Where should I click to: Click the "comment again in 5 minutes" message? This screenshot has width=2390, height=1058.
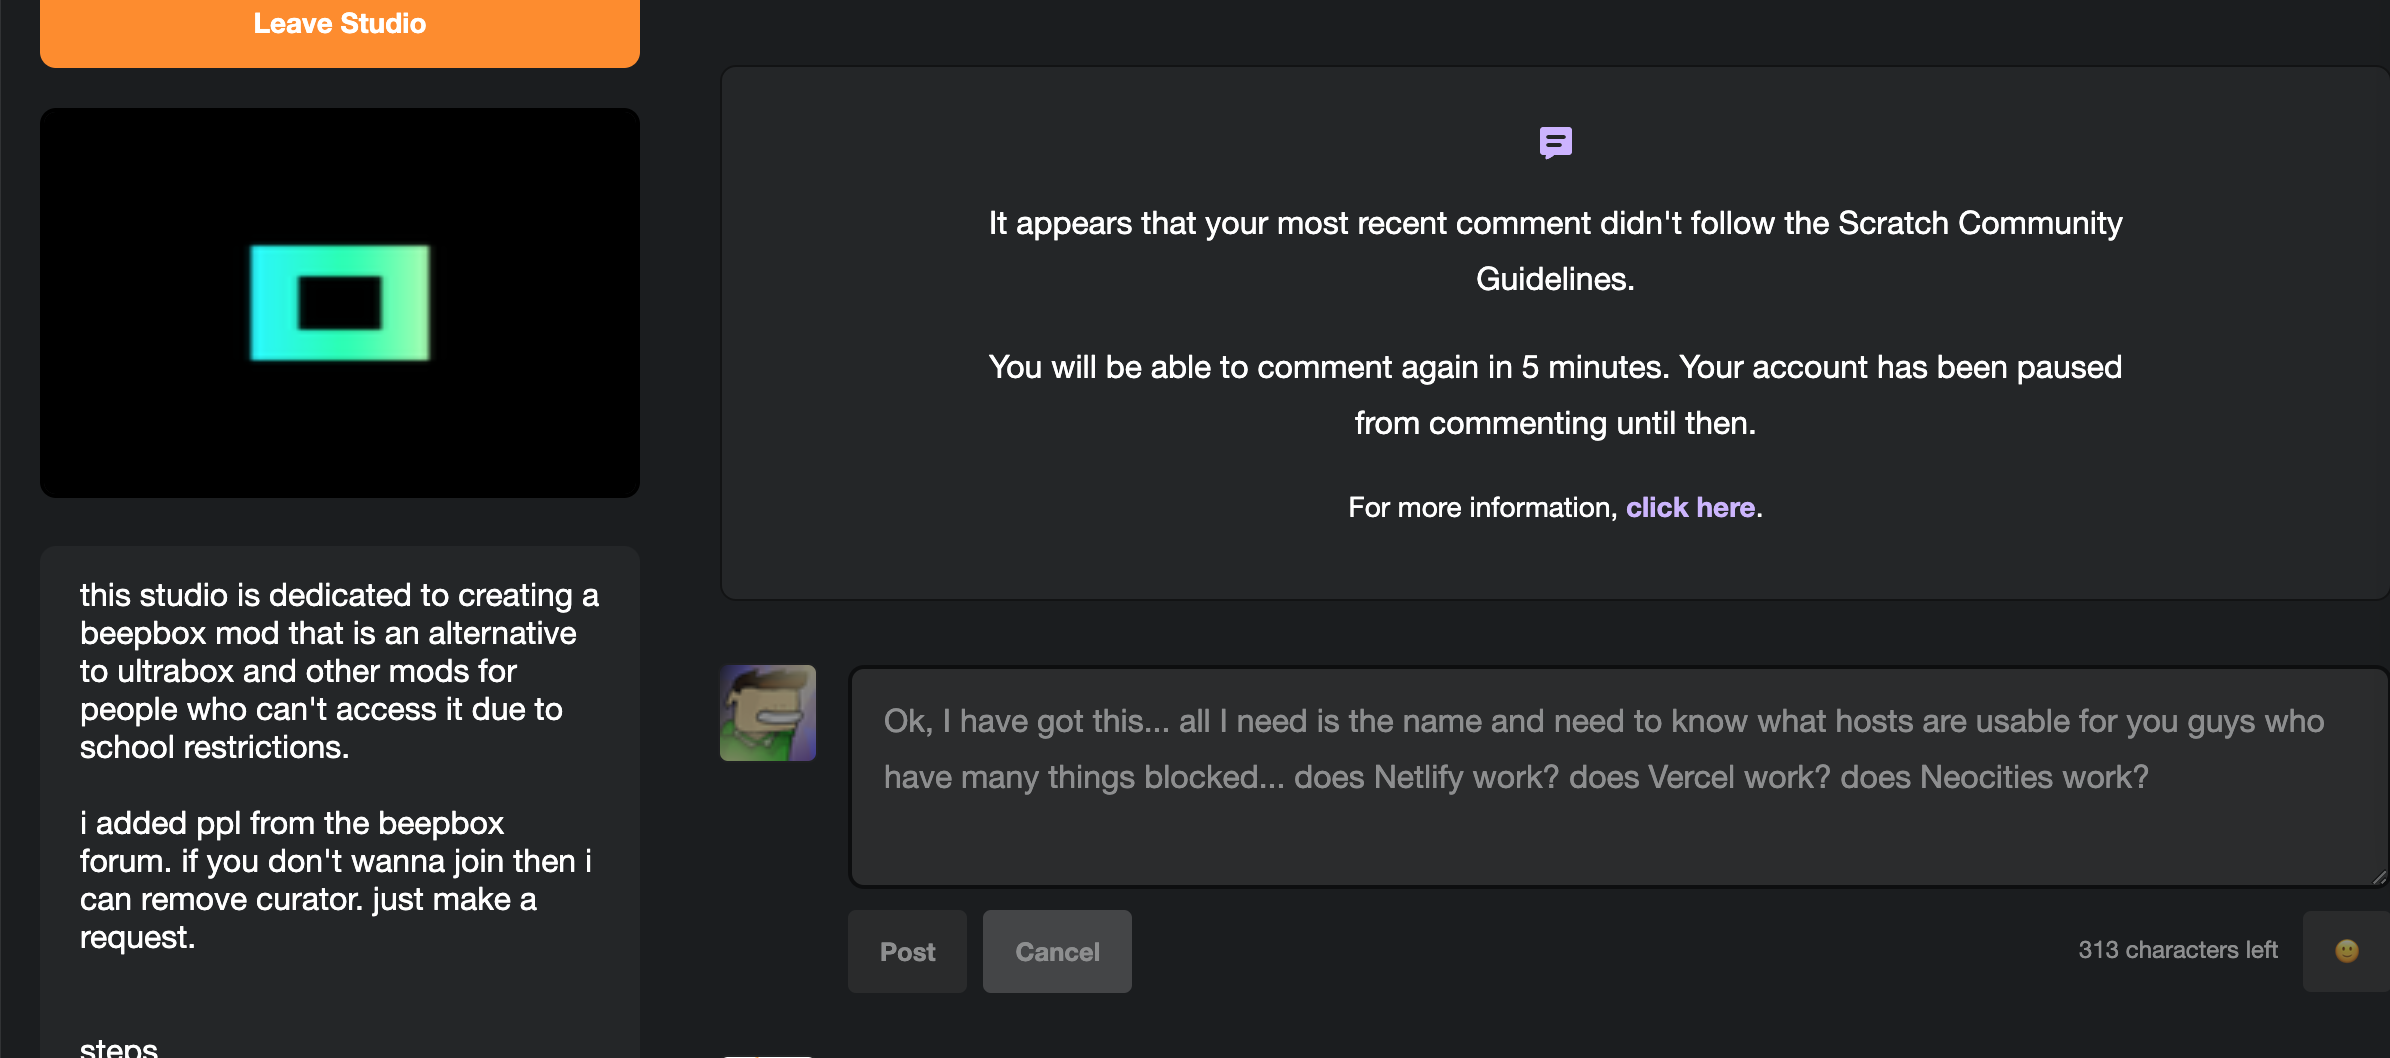pyautogui.click(x=1555, y=368)
